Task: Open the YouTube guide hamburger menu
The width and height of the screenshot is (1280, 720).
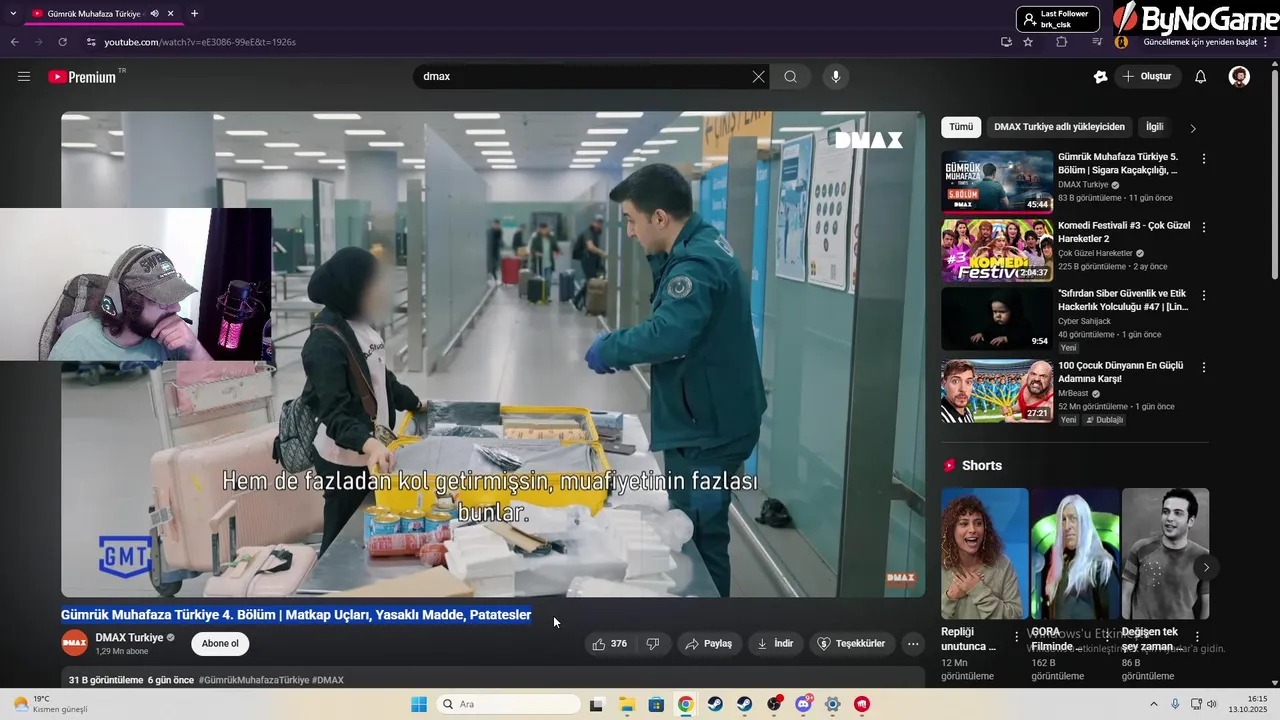Action: (x=24, y=77)
